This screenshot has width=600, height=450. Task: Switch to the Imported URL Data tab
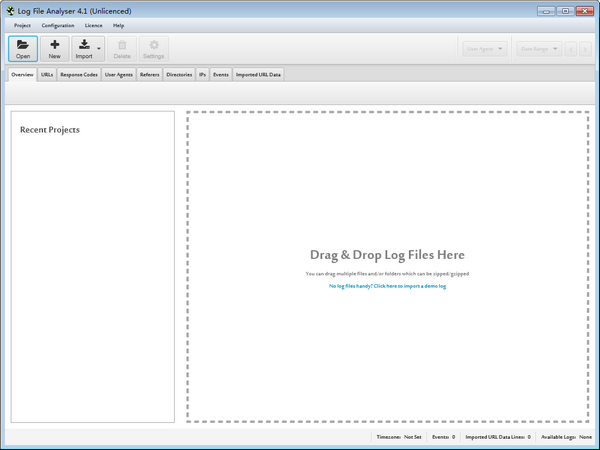click(x=258, y=75)
